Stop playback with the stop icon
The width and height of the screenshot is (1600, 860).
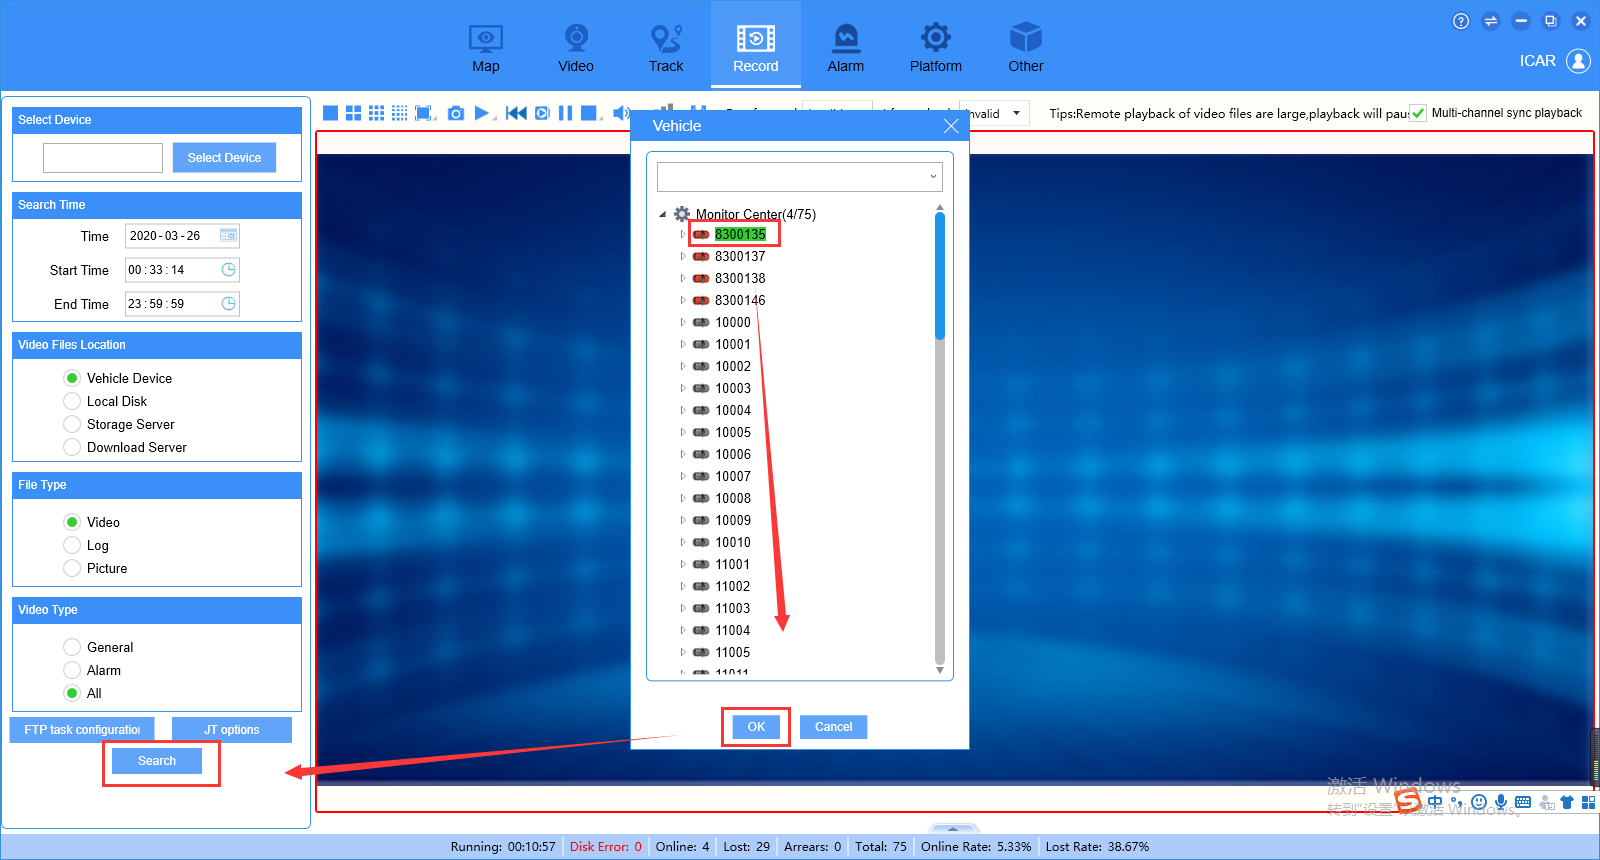(x=589, y=113)
